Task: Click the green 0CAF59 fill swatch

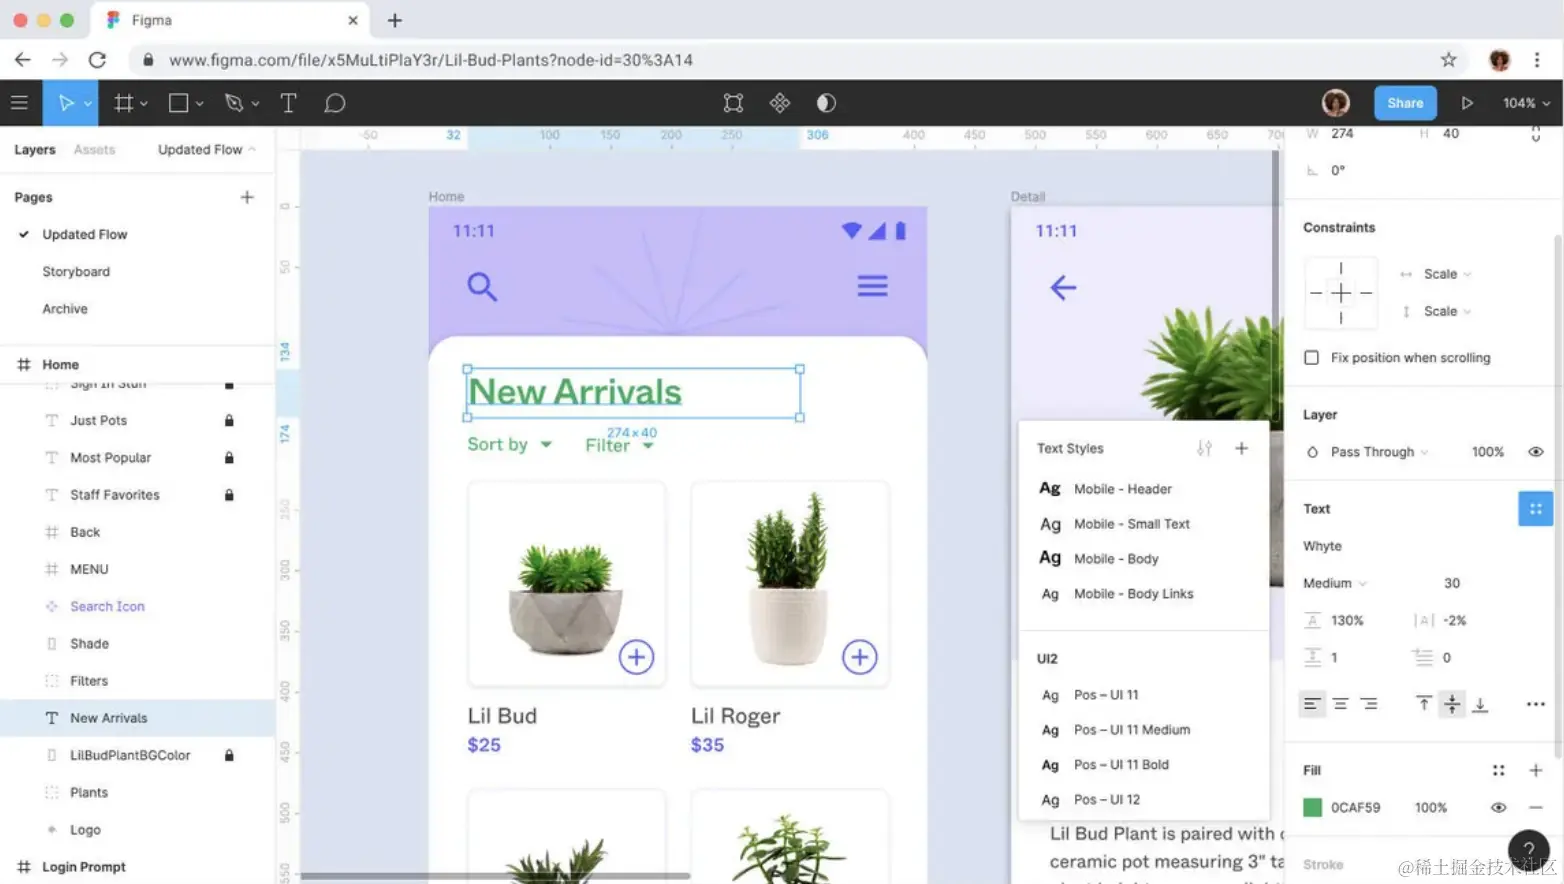Action: tap(1312, 807)
